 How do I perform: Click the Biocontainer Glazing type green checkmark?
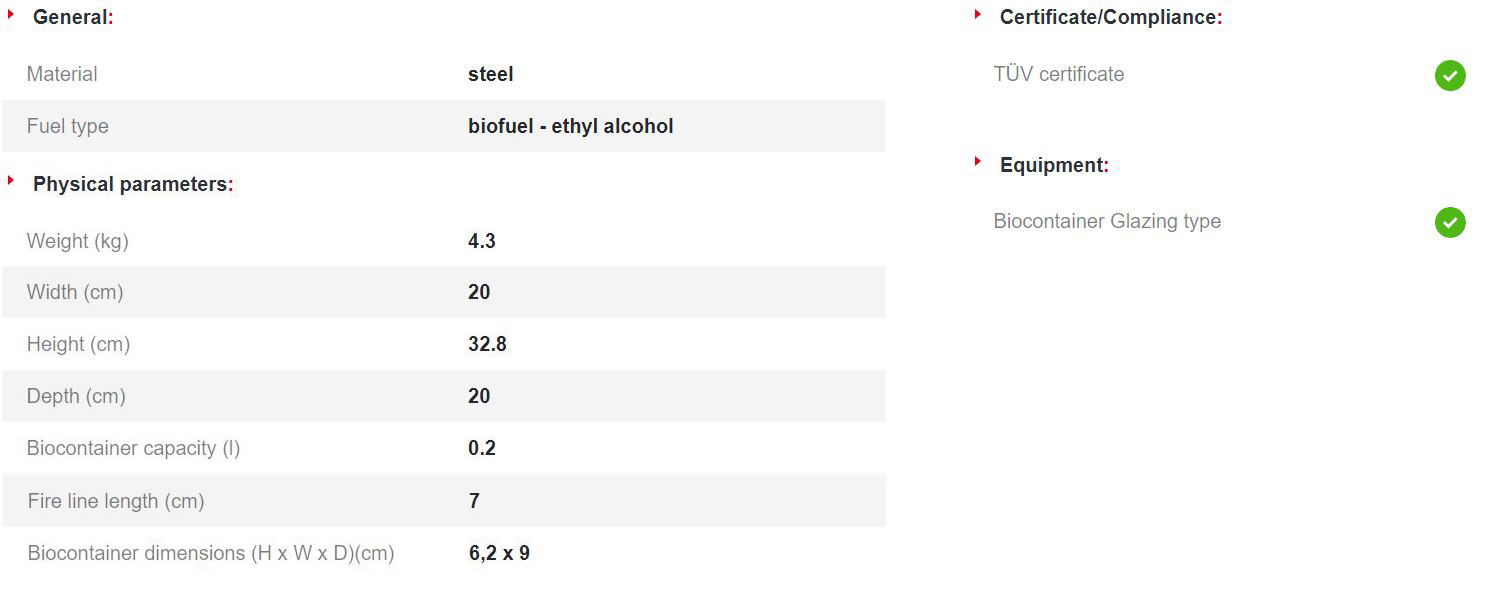click(x=1450, y=222)
